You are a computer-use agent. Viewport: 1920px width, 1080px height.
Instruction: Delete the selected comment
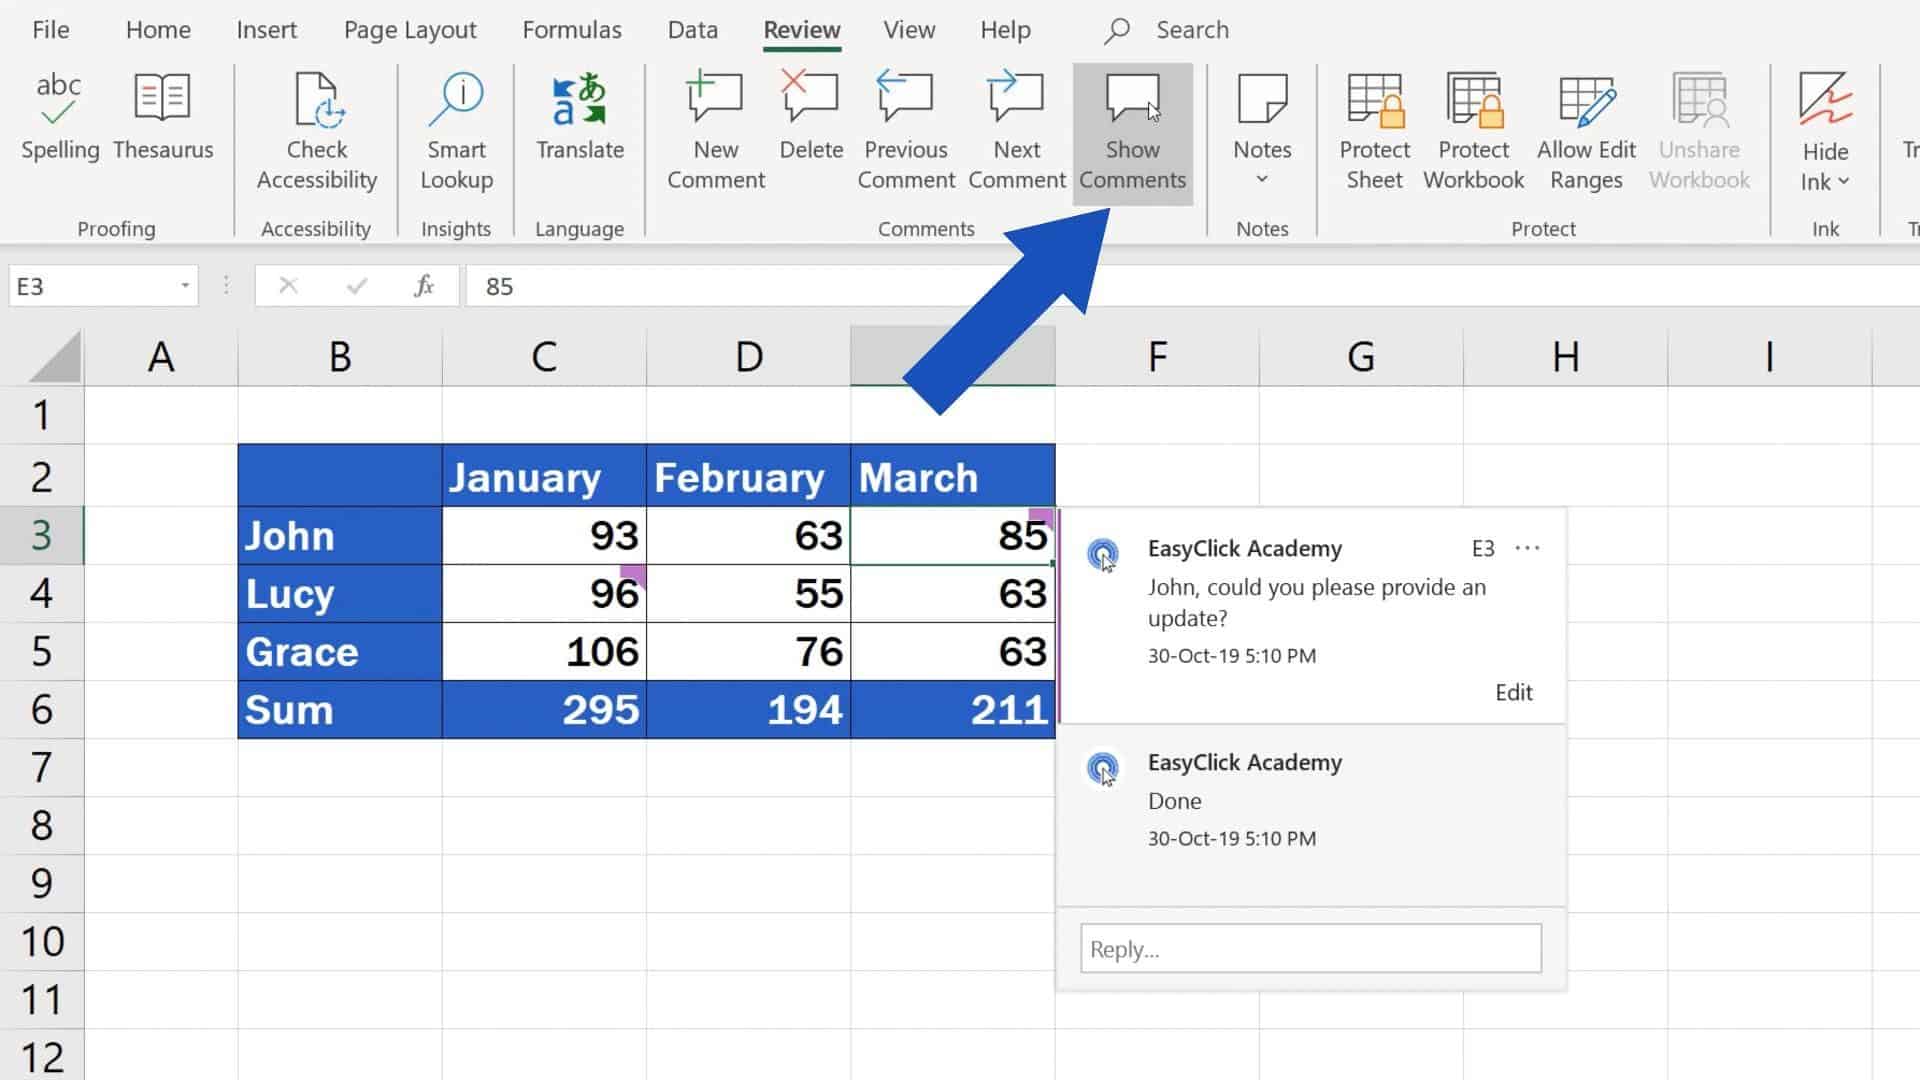811,117
